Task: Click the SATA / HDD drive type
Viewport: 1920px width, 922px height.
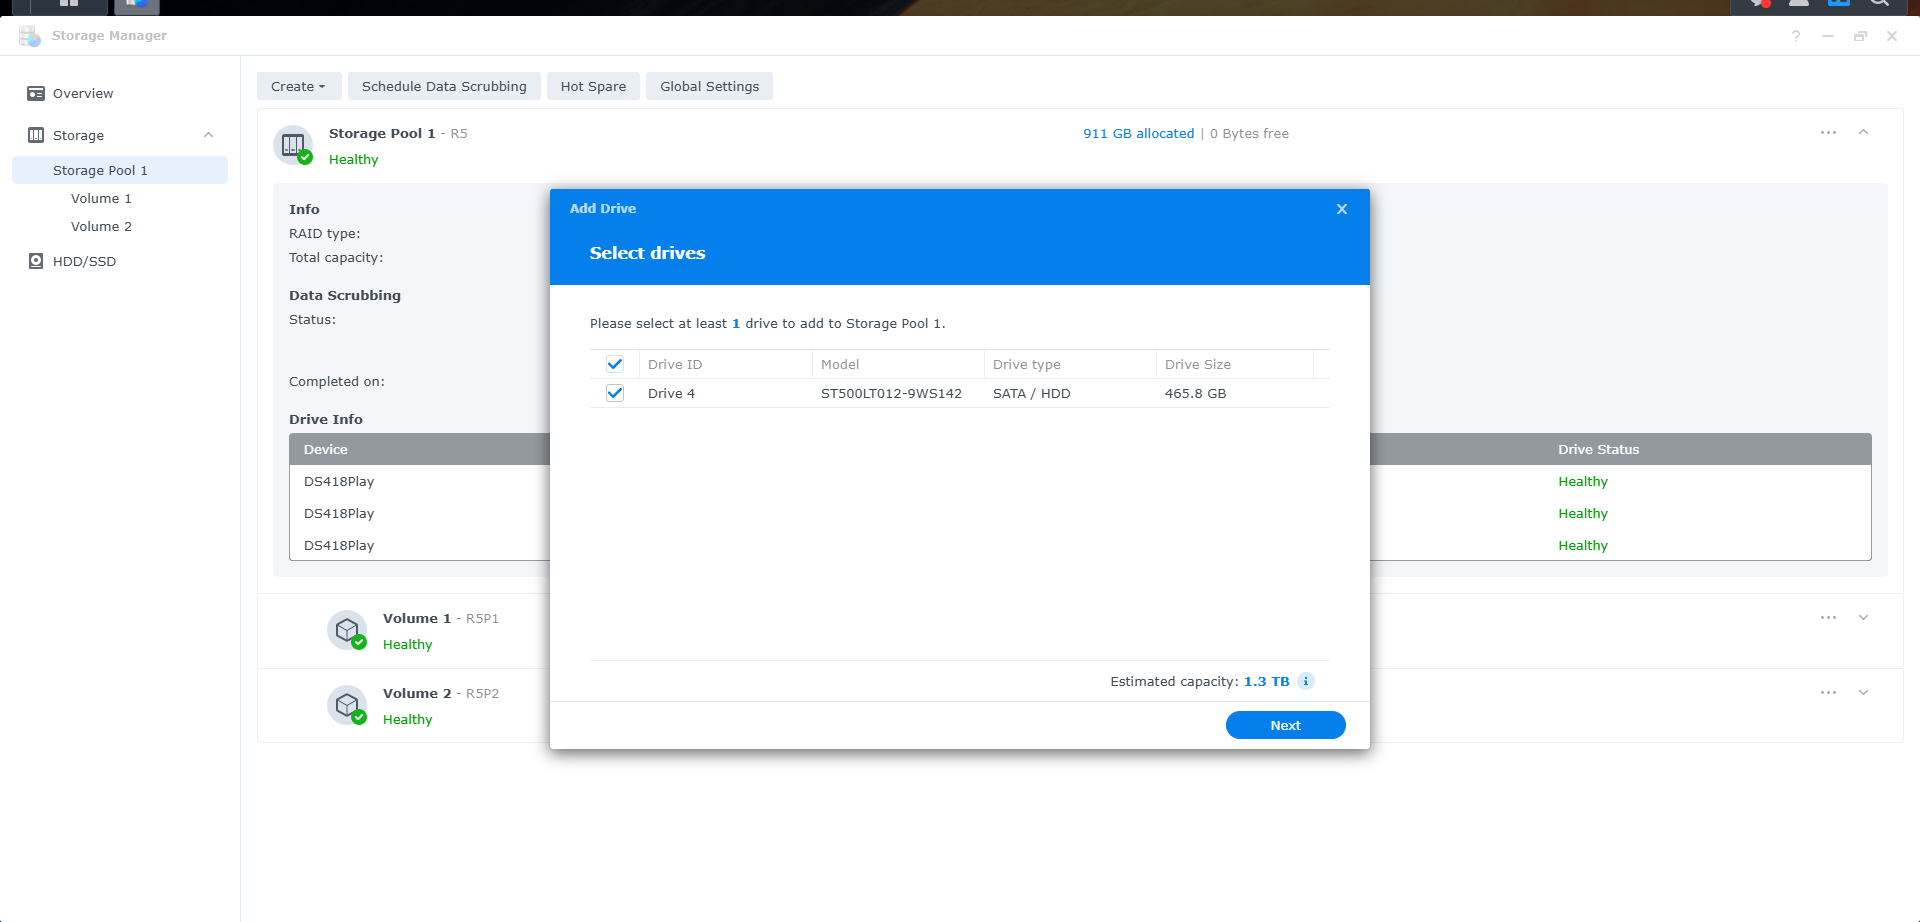Action: coord(1031,393)
